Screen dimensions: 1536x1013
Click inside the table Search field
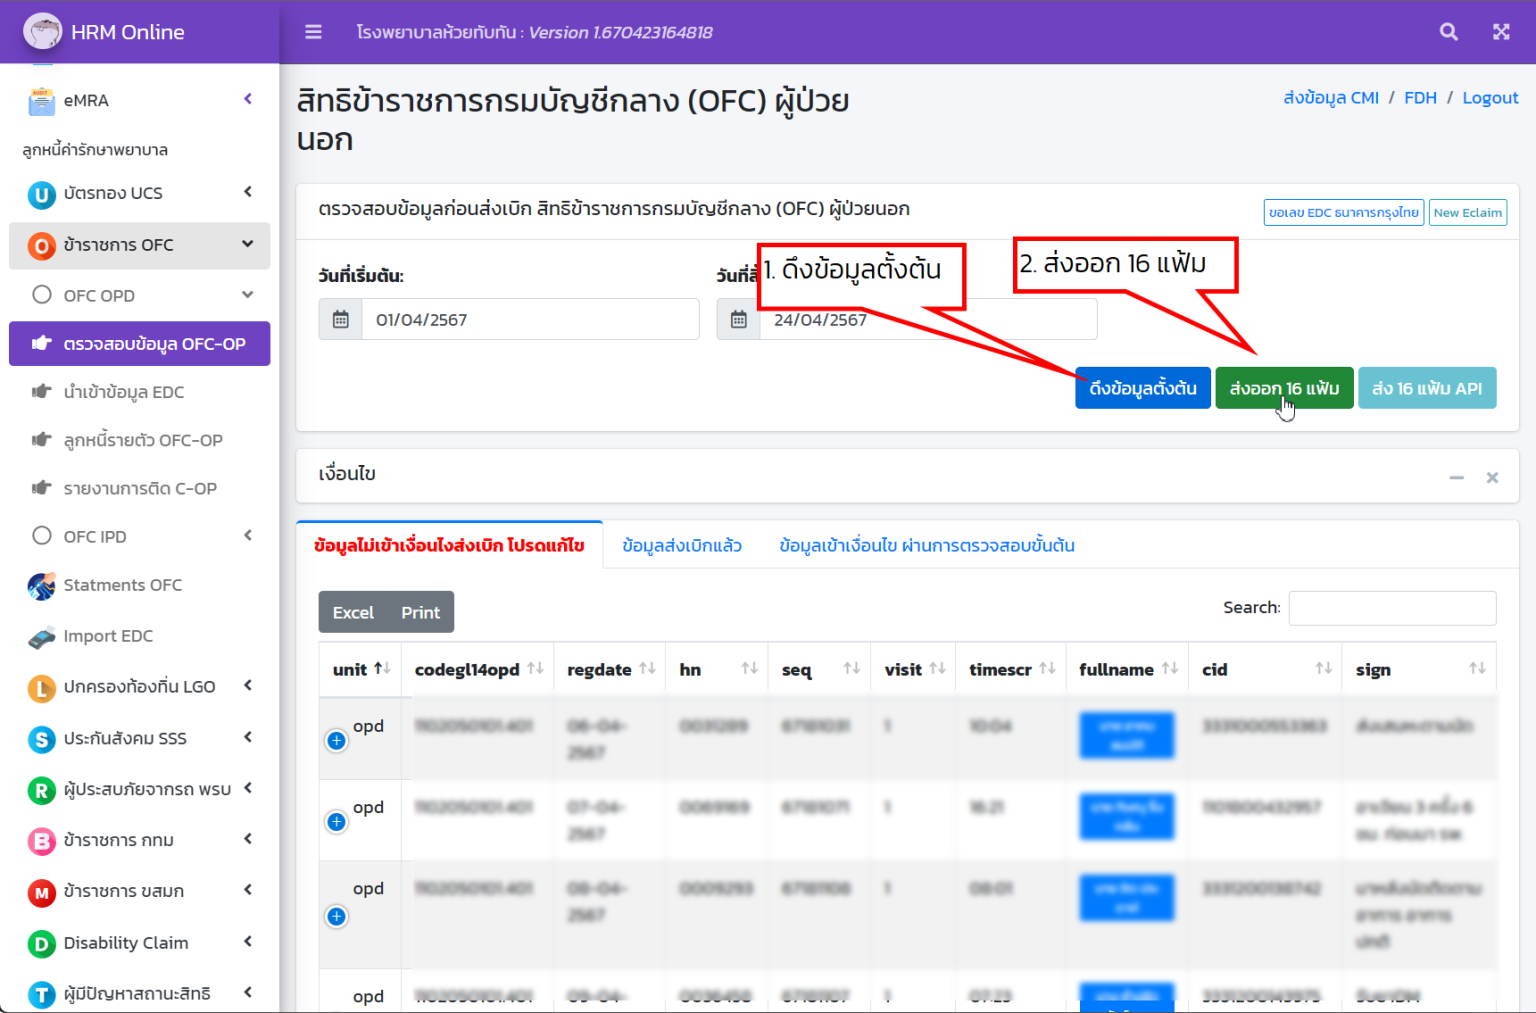pos(1392,607)
